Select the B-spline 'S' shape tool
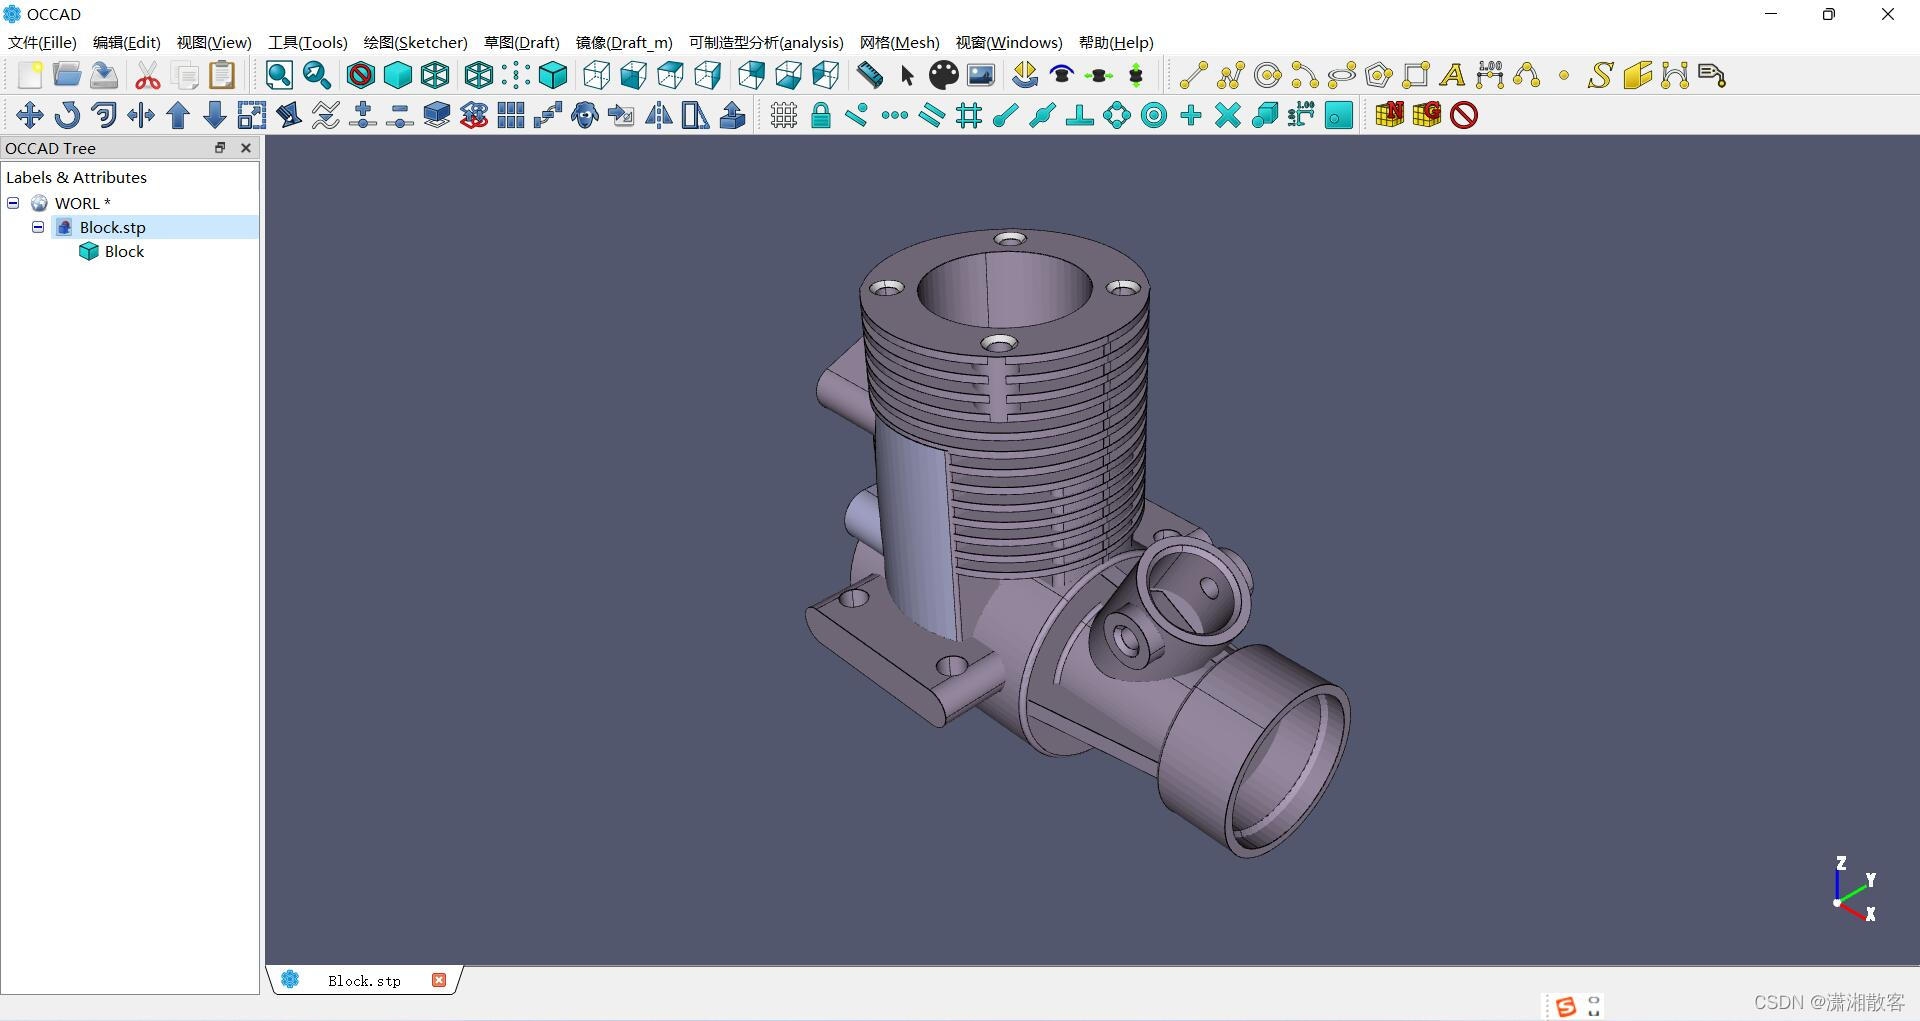Image resolution: width=1920 pixels, height=1021 pixels. click(1600, 75)
